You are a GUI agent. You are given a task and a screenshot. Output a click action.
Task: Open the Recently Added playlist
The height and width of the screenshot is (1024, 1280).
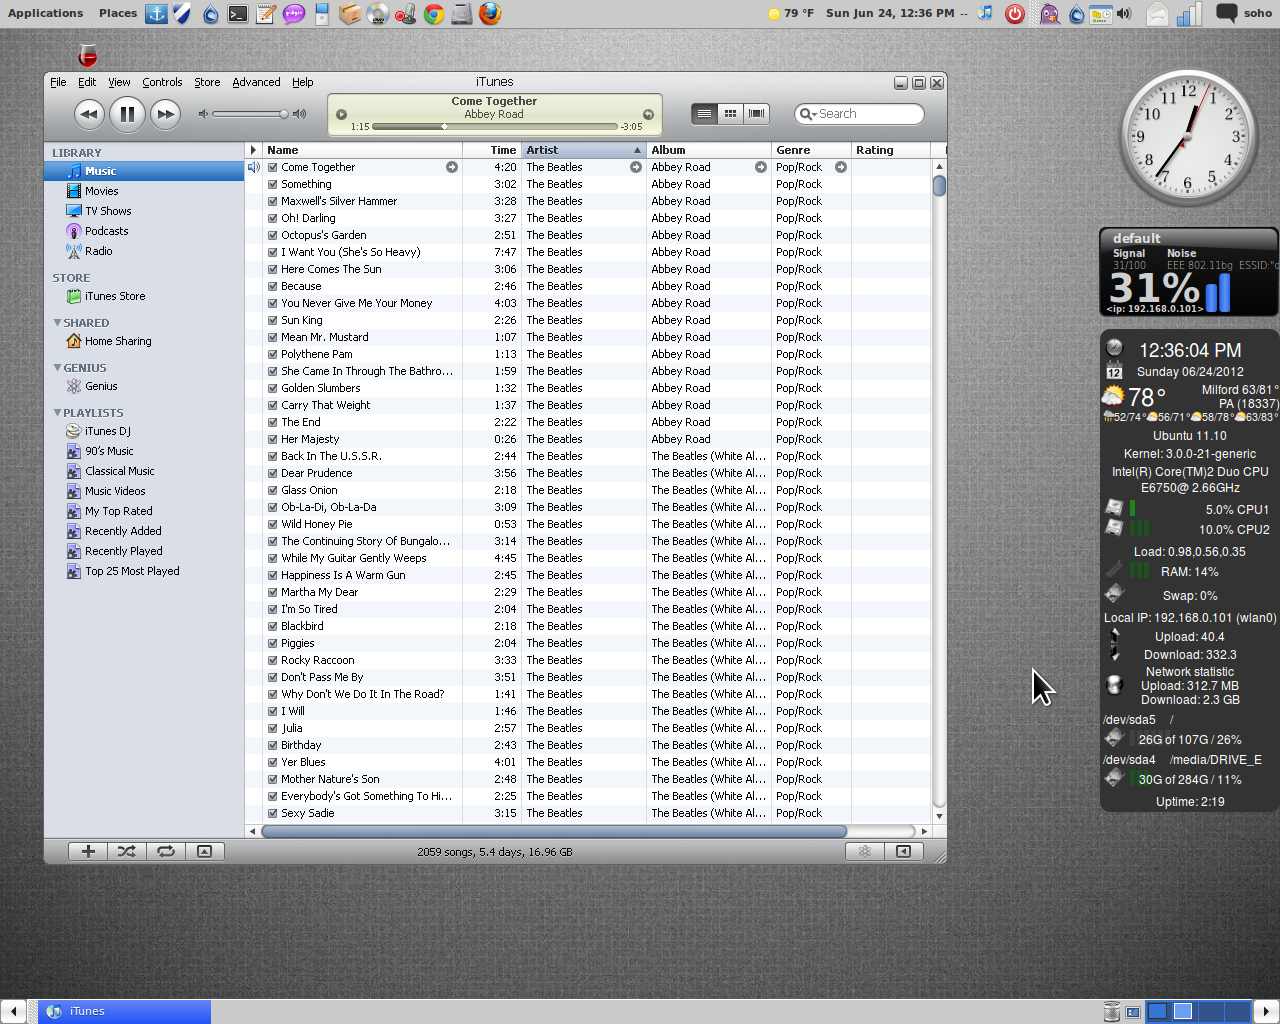[123, 531]
